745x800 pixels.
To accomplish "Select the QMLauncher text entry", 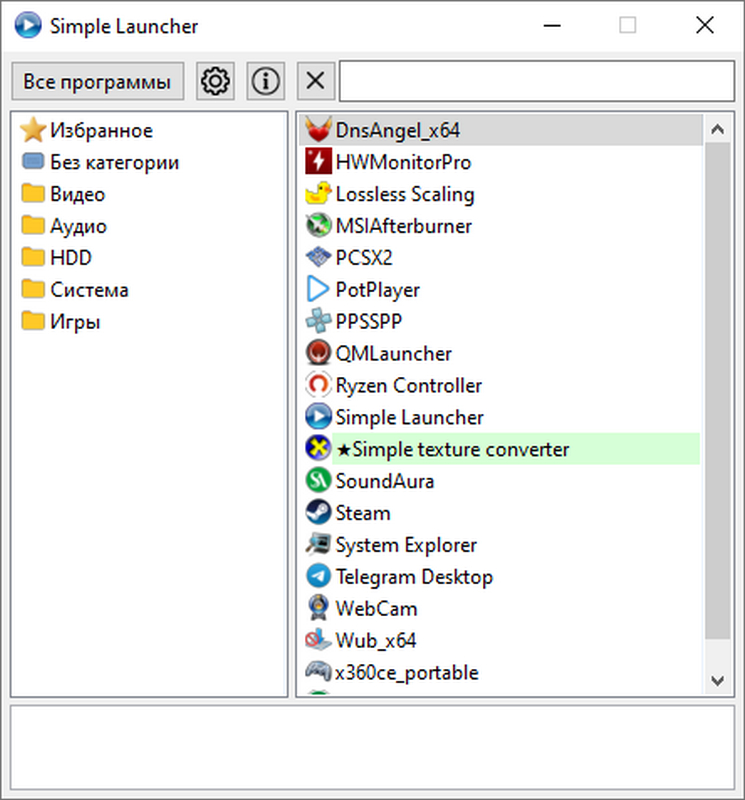I will [393, 354].
